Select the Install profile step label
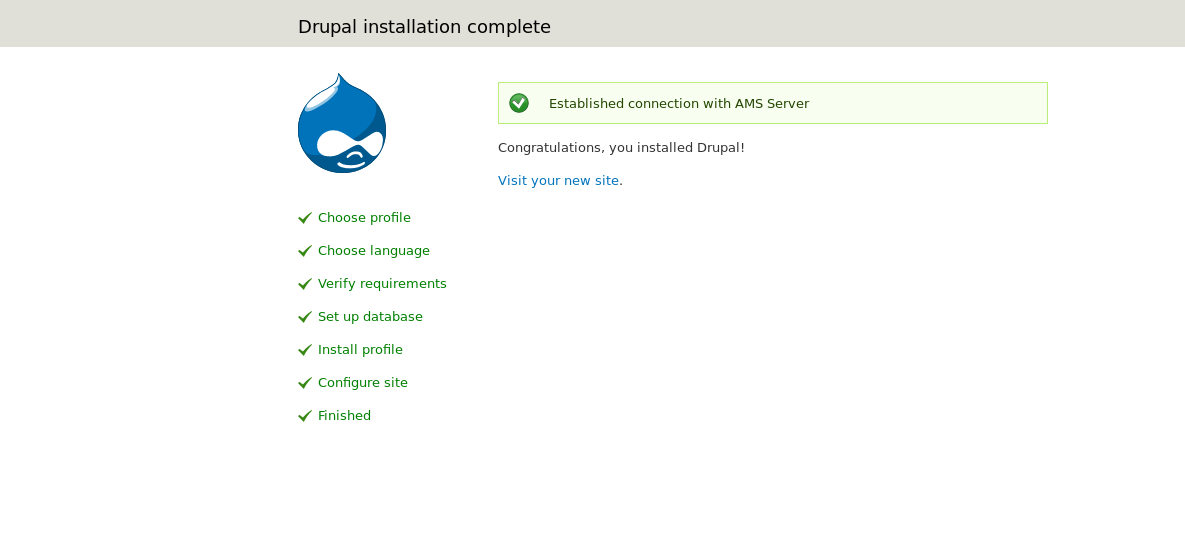Screen dimensions: 1185x552 click(360, 350)
